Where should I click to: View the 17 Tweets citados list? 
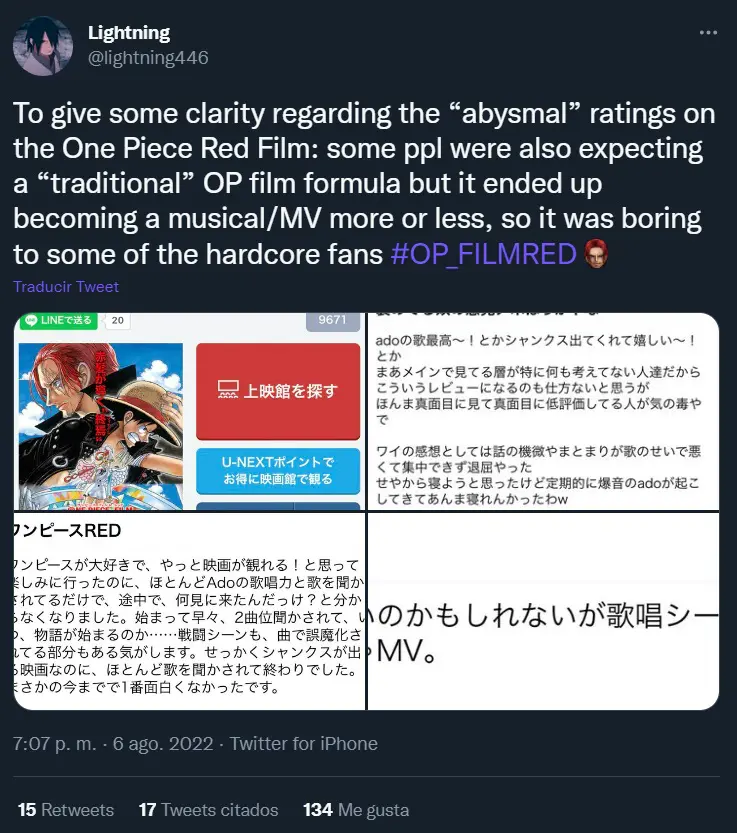pos(208,810)
